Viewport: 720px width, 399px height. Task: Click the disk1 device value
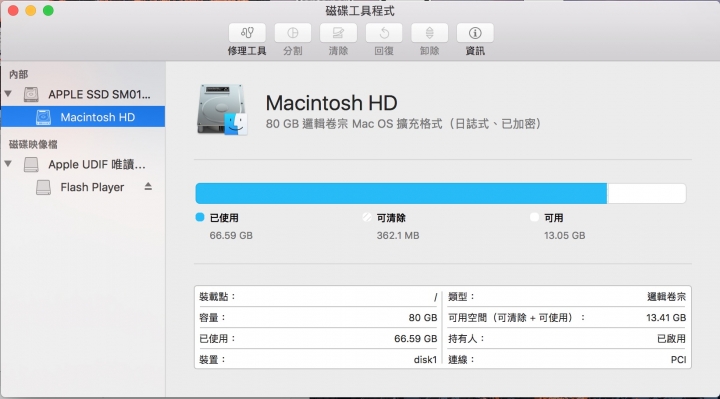(425, 360)
